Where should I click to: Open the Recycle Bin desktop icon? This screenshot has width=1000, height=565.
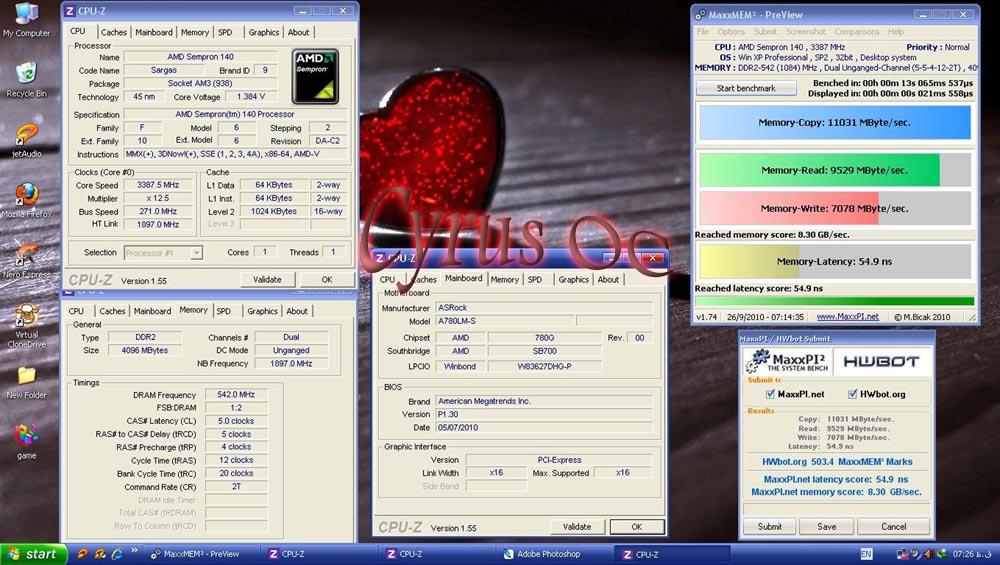tap(26, 79)
